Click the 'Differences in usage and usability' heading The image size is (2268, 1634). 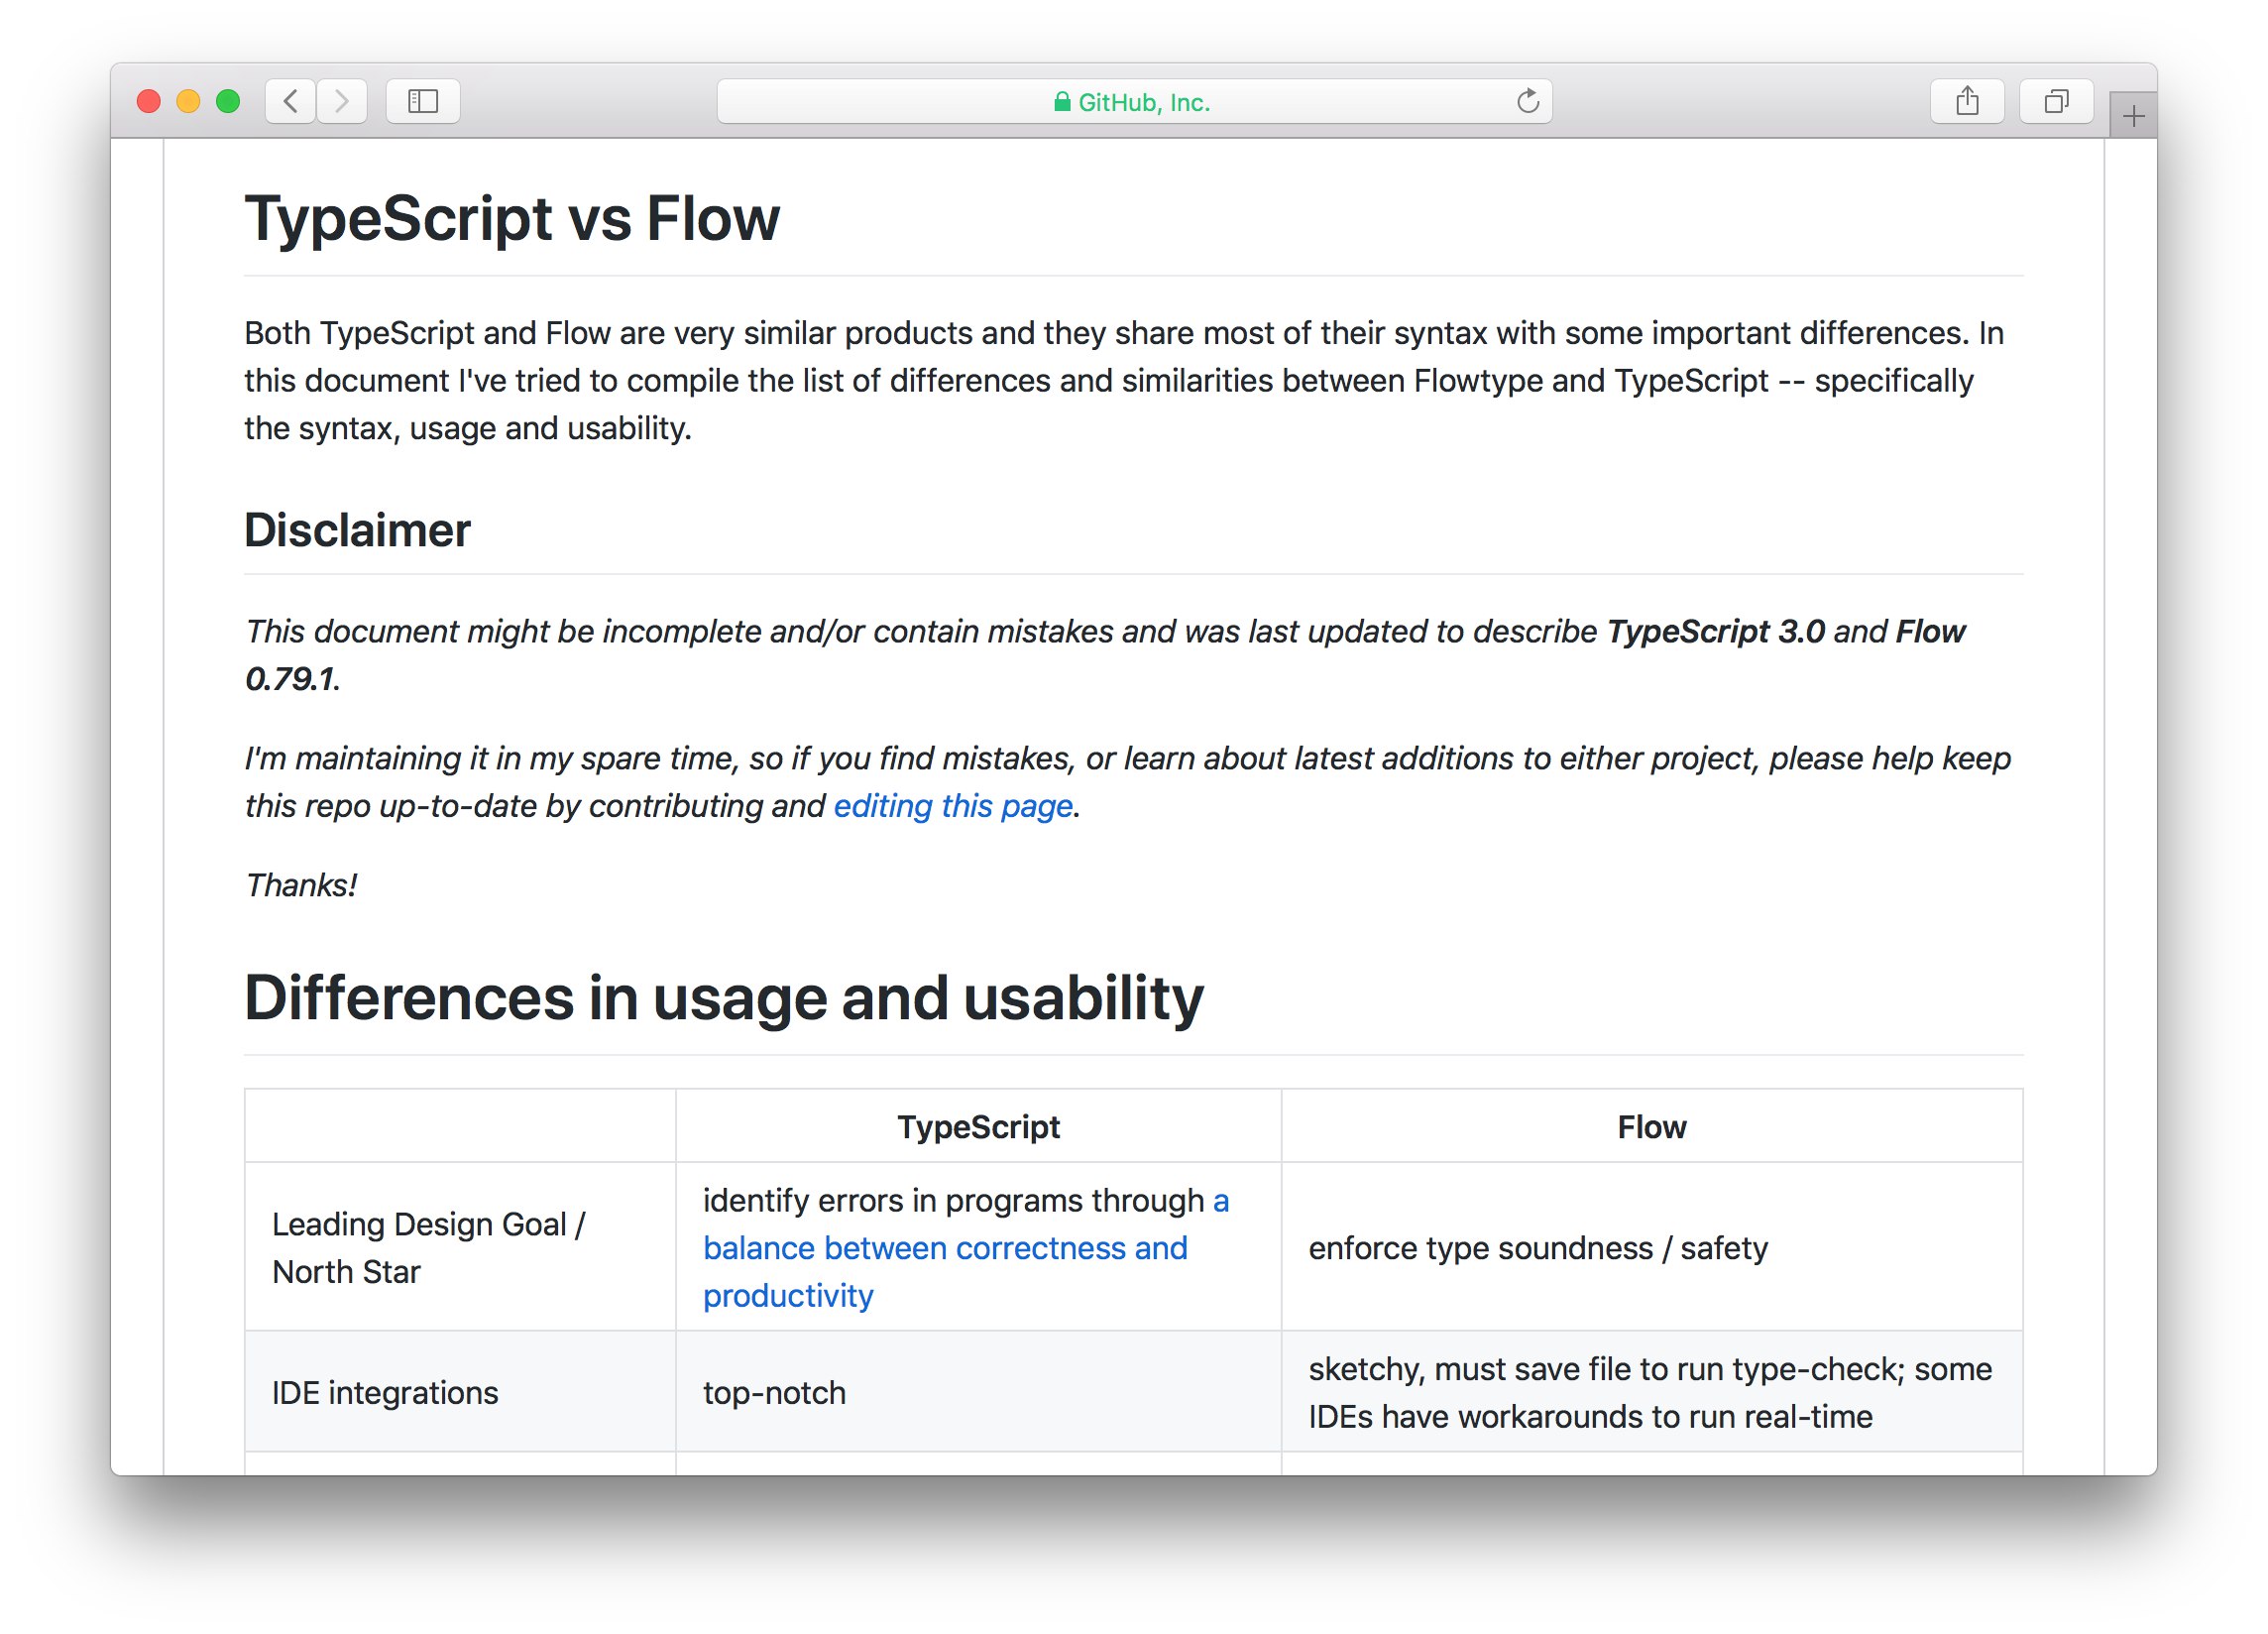point(724,998)
